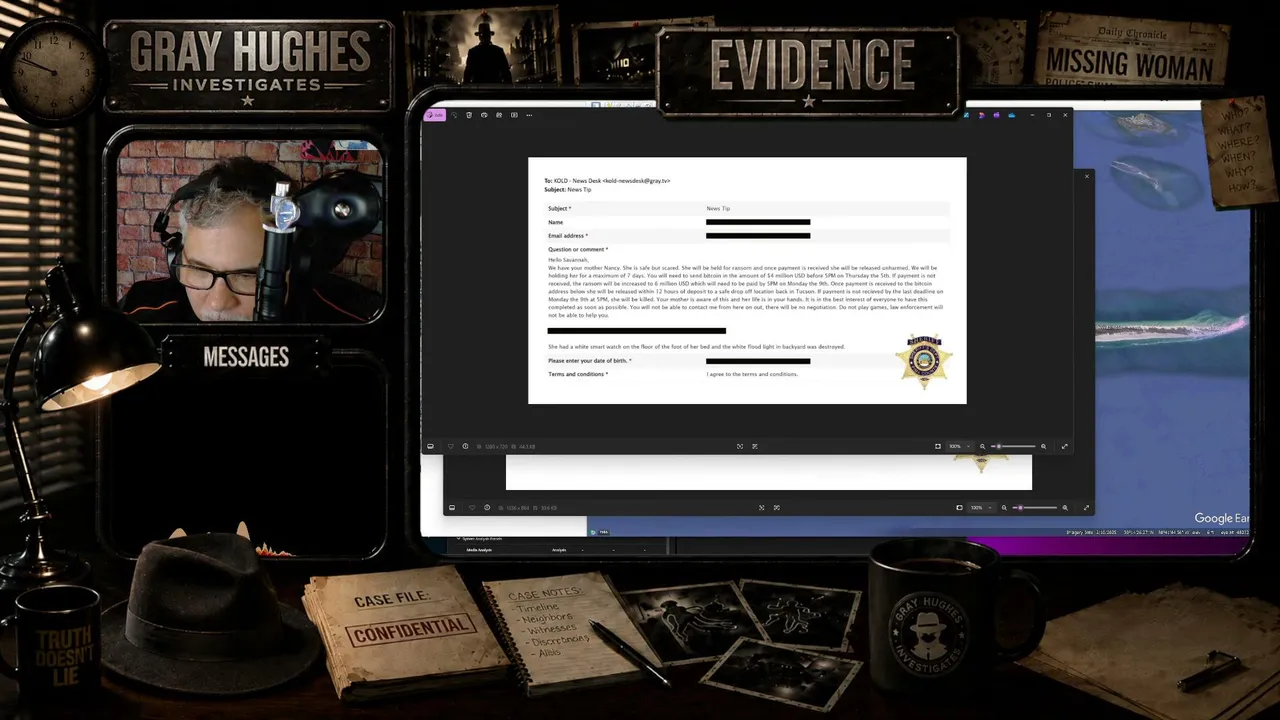Click the expand arrows icon in the front Photos window
The height and width of the screenshot is (720, 1280).
click(x=1064, y=446)
